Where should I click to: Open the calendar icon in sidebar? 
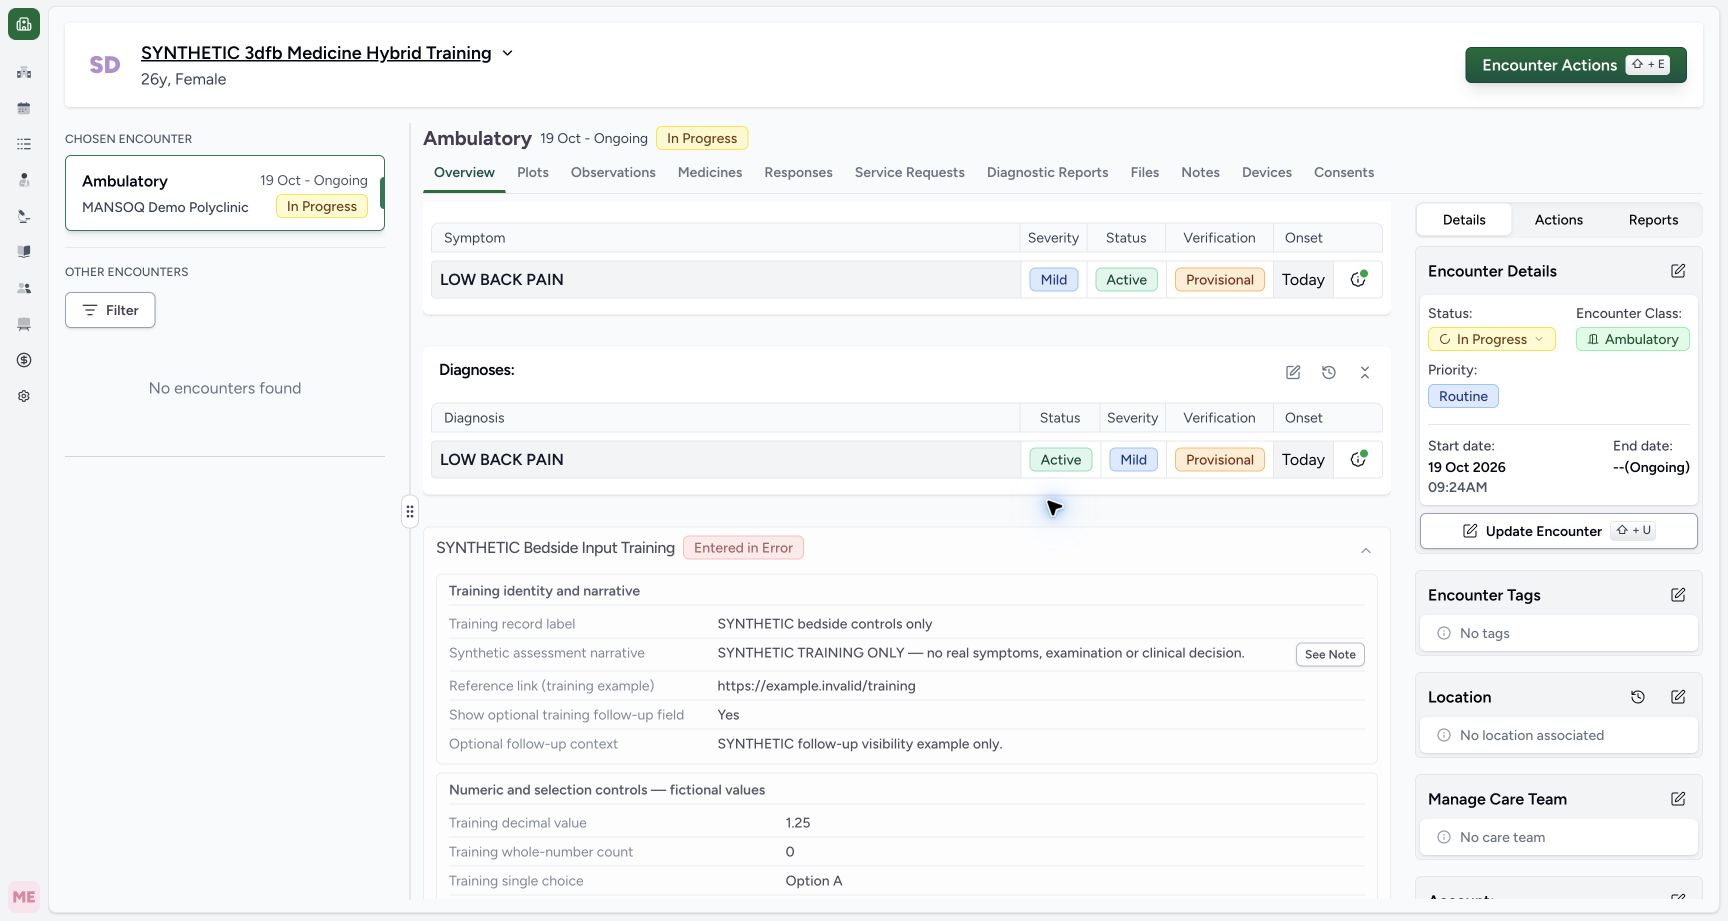(24, 108)
